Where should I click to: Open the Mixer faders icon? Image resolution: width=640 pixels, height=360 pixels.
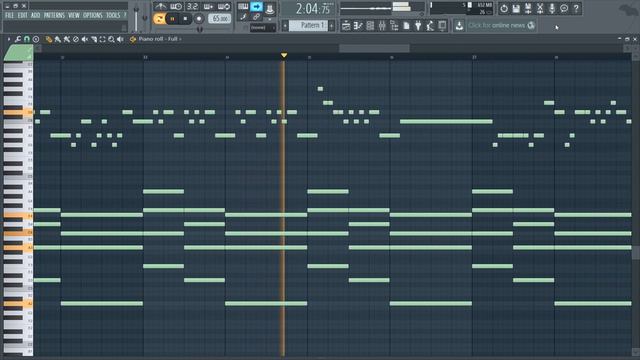(382, 26)
